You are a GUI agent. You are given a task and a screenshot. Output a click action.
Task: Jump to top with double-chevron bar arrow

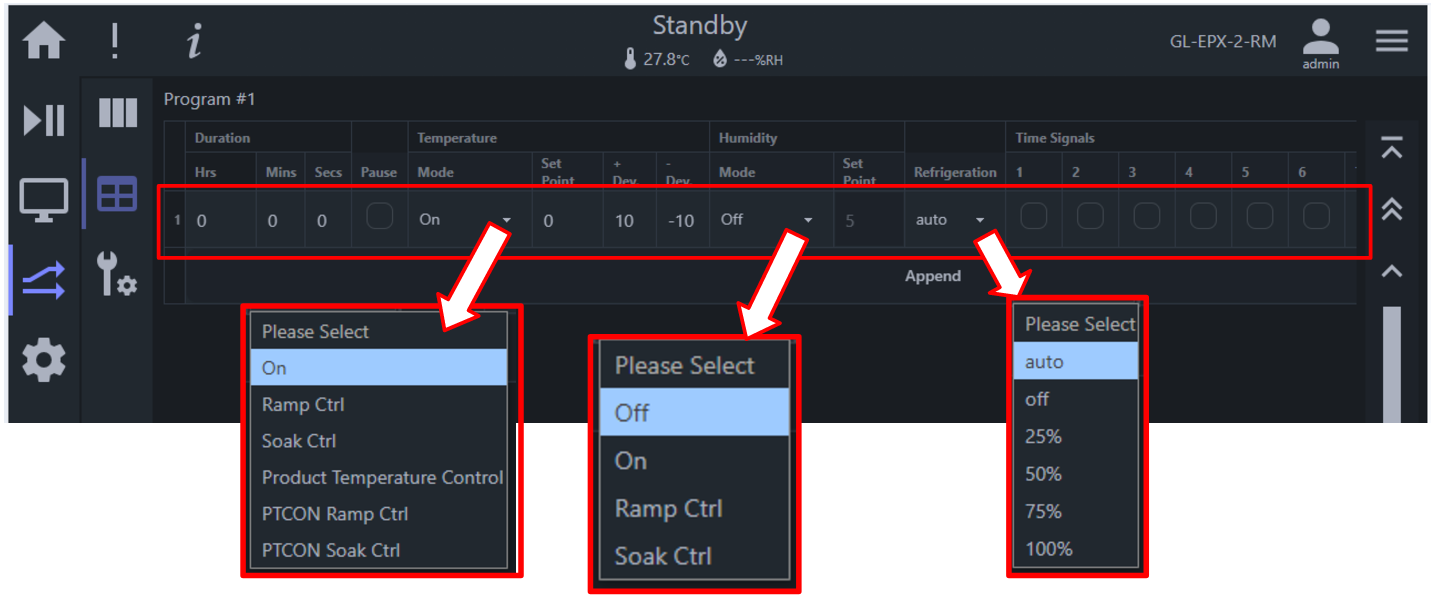[x=1391, y=148]
